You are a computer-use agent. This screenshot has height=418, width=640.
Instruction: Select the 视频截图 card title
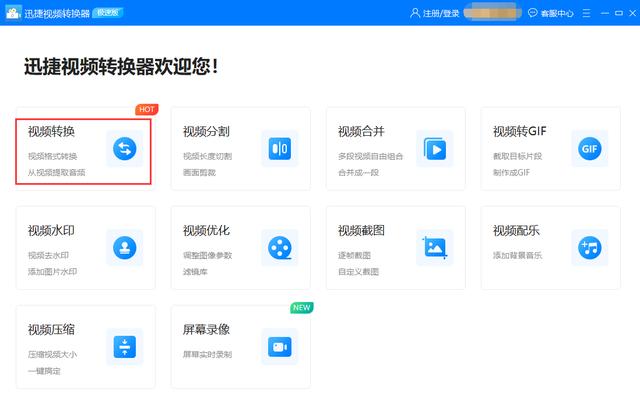362,231
